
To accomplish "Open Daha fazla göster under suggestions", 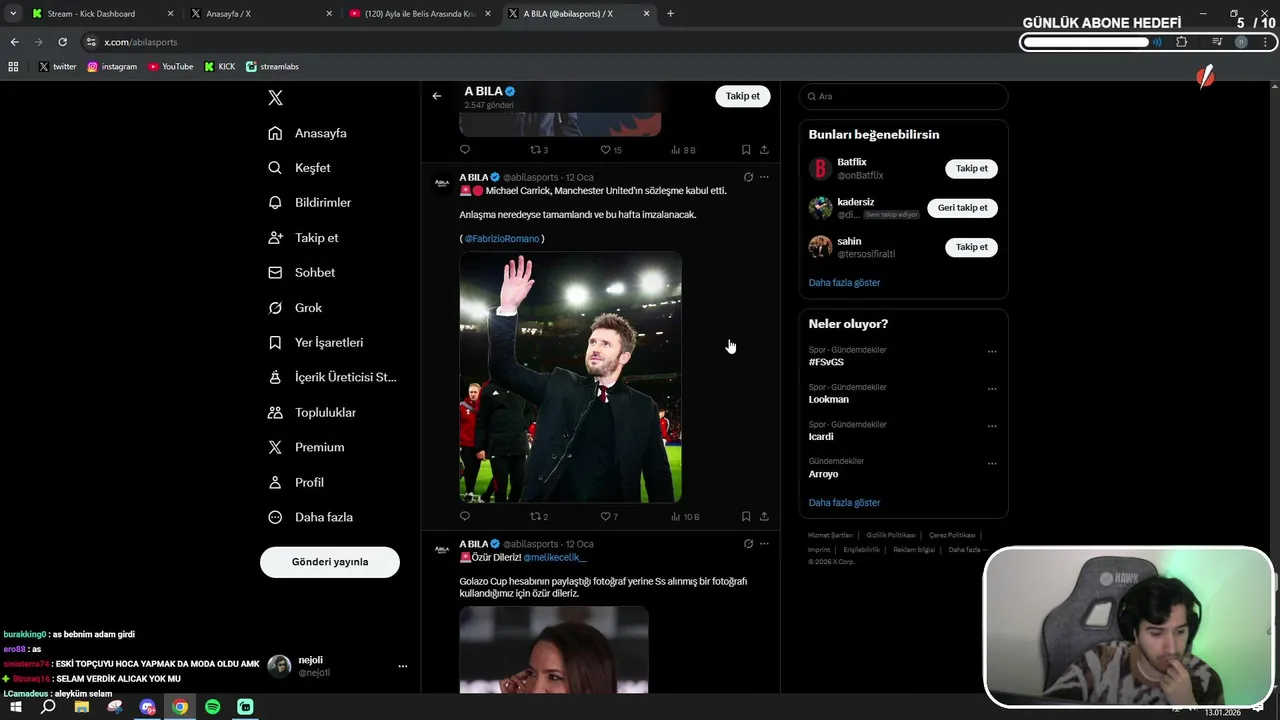I will (x=844, y=283).
